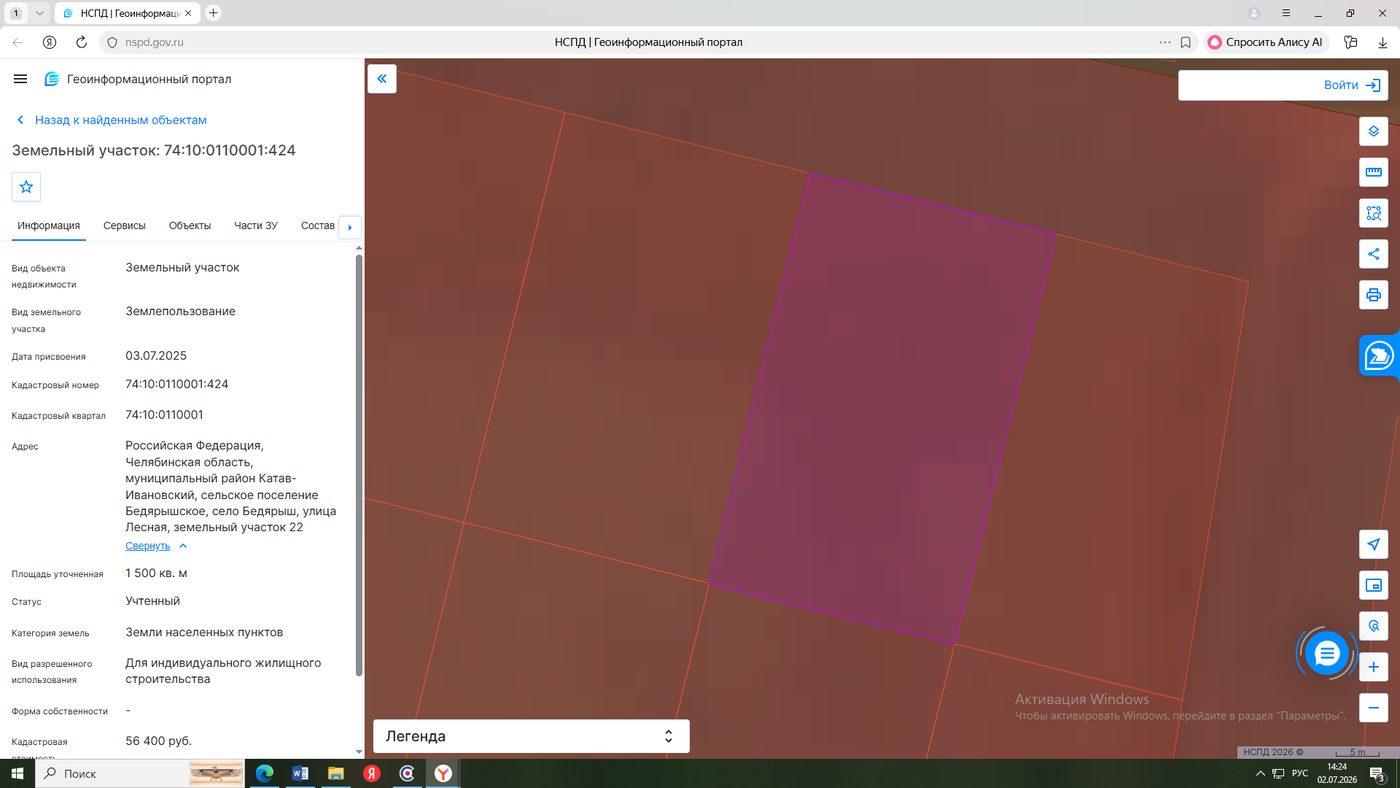
Task: Switch to the Информация tab
Action: click(x=48, y=226)
